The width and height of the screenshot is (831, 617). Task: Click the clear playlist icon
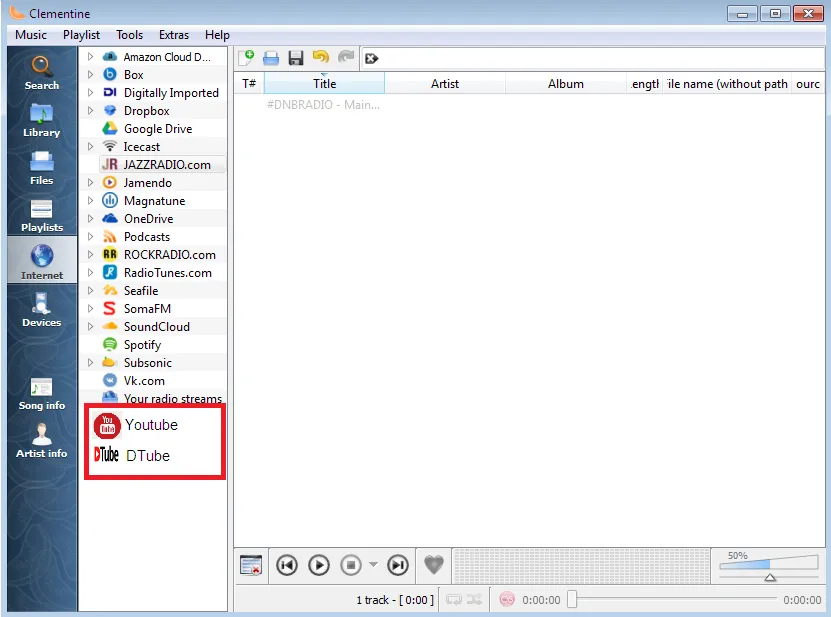(x=250, y=566)
